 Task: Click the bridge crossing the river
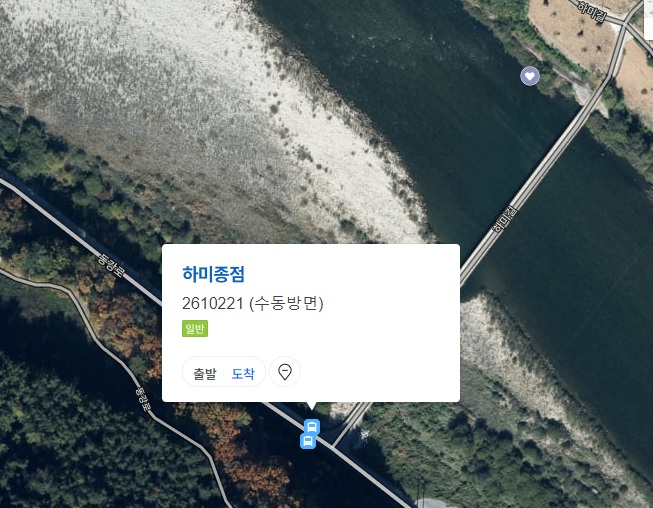point(541,169)
